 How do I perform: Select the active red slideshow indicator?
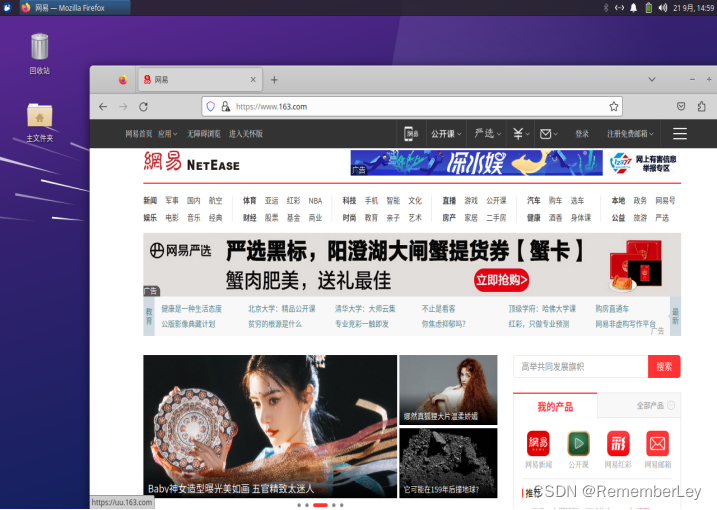point(320,505)
